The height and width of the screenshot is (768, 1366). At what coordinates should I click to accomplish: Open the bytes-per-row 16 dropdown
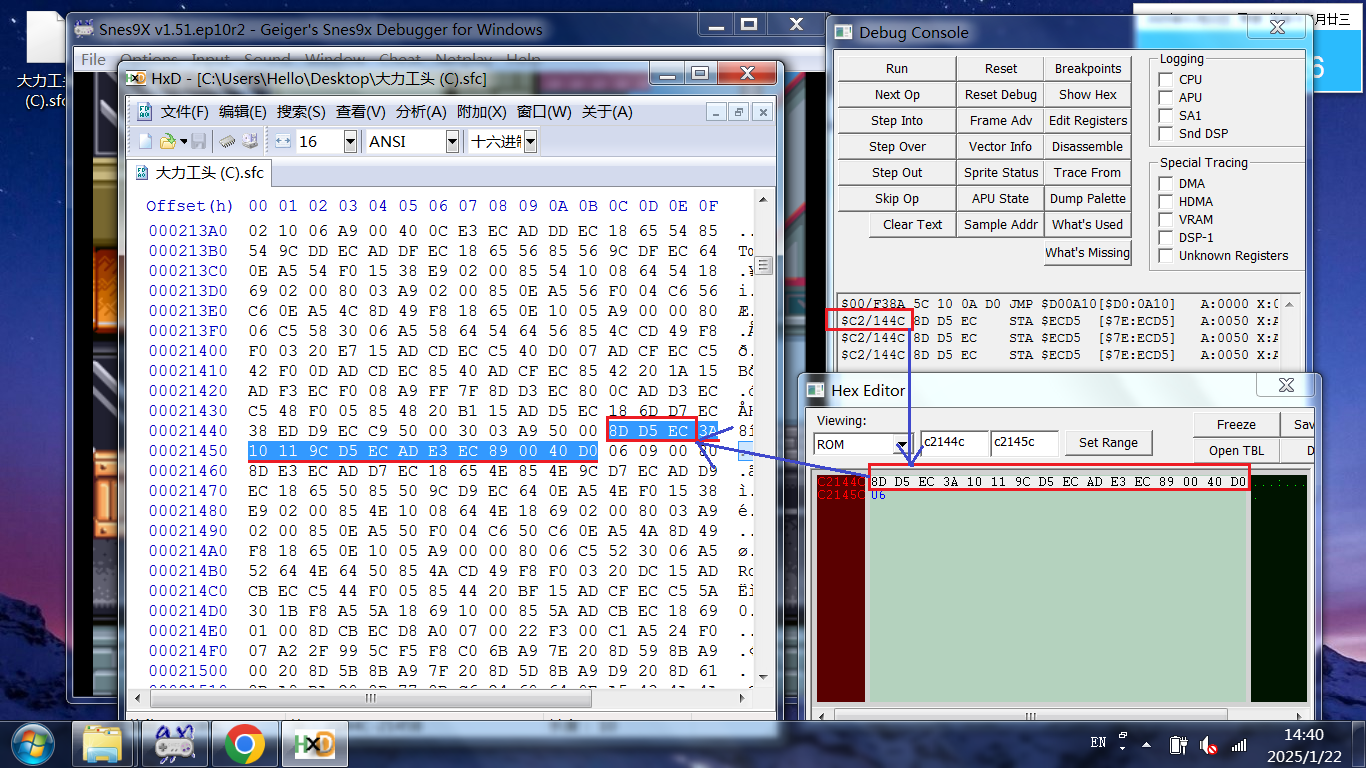(x=350, y=142)
